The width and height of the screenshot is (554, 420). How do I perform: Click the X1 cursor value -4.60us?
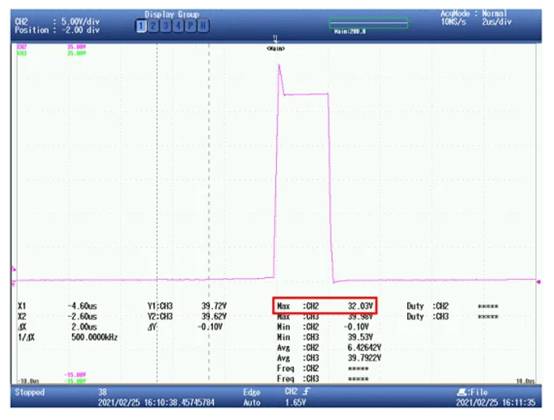pyautogui.click(x=82, y=306)
